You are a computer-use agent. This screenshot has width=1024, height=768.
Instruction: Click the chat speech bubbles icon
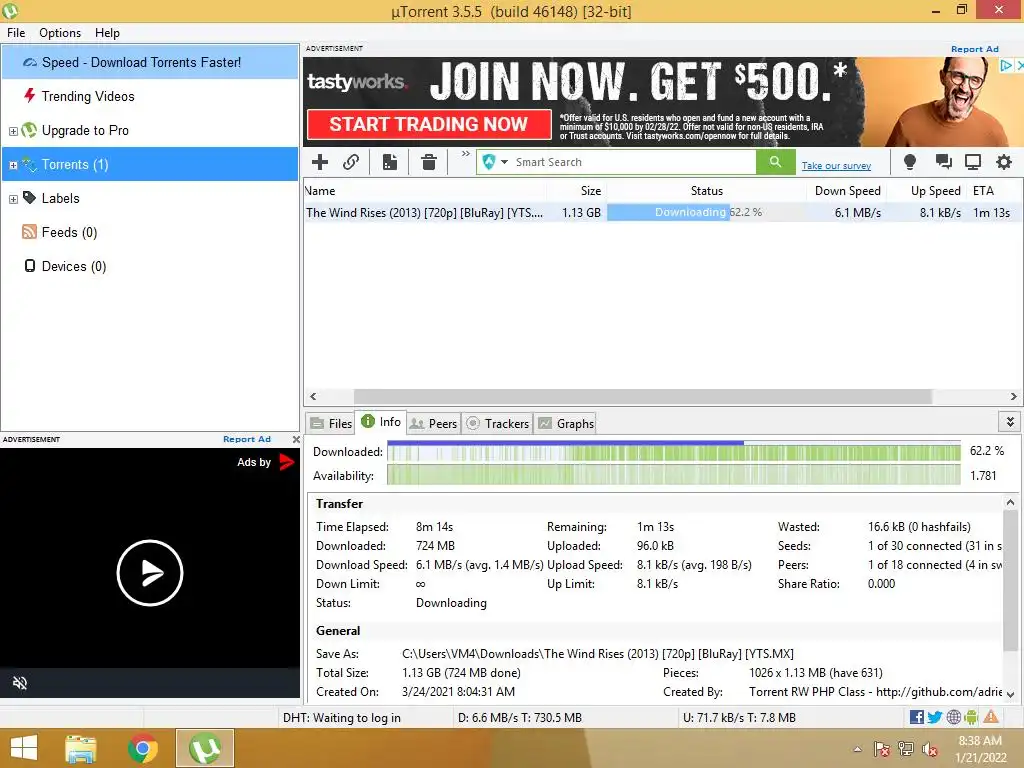(x=942, y=162)
